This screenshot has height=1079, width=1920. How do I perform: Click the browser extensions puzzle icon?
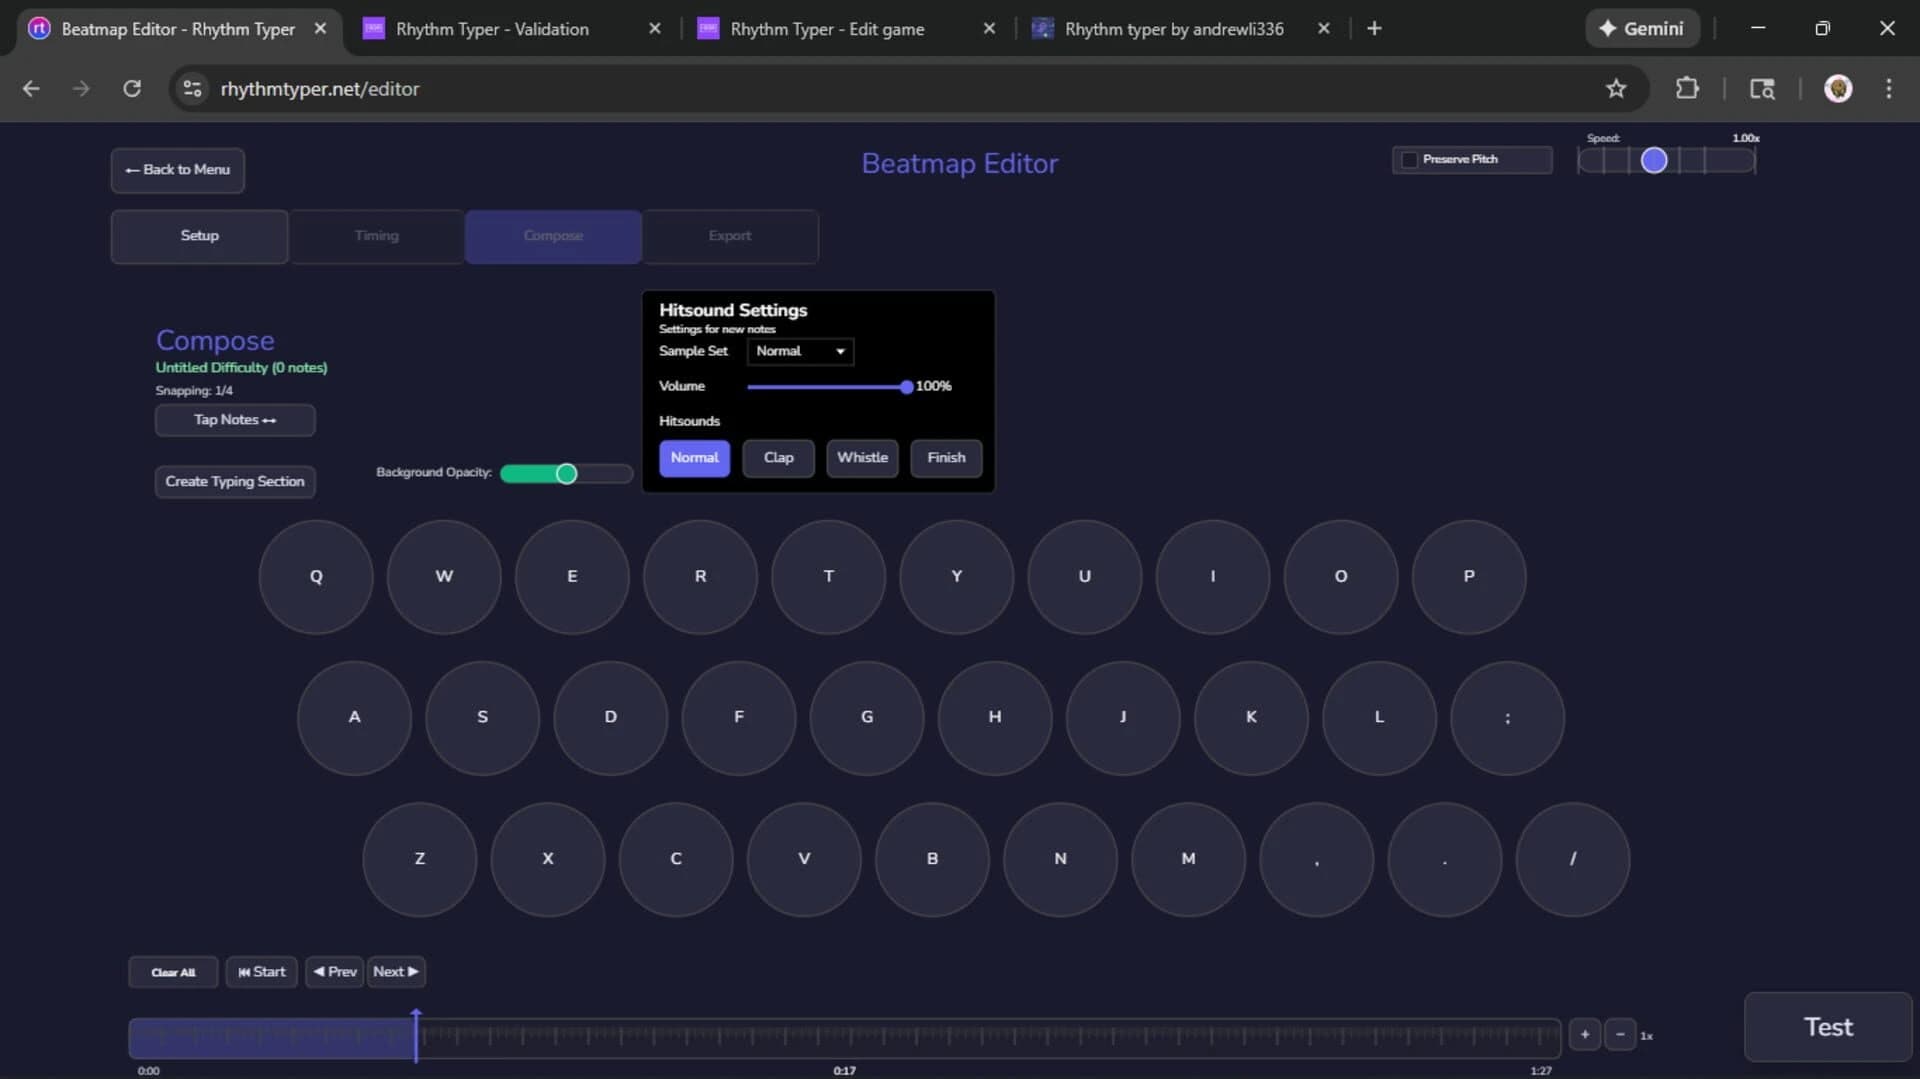[x=1687, y=88]
